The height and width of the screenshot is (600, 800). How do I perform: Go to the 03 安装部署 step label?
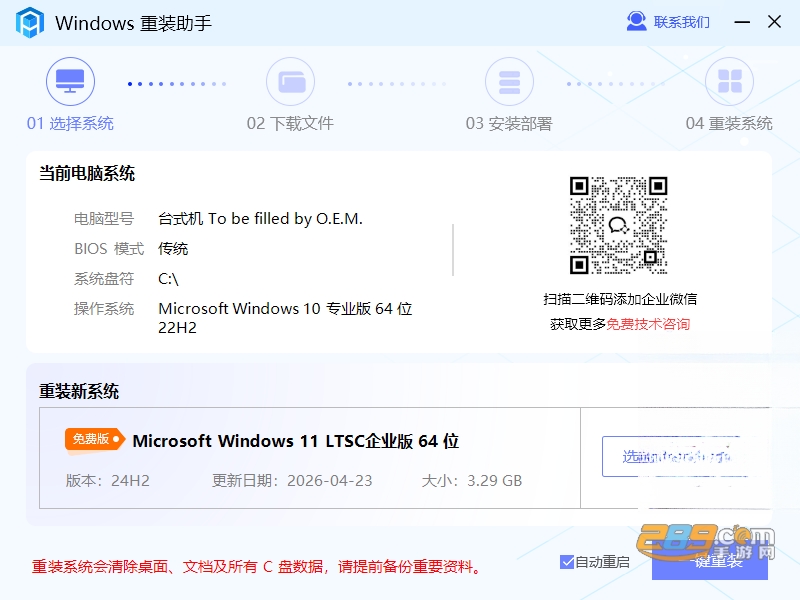[x=509, y=123]
